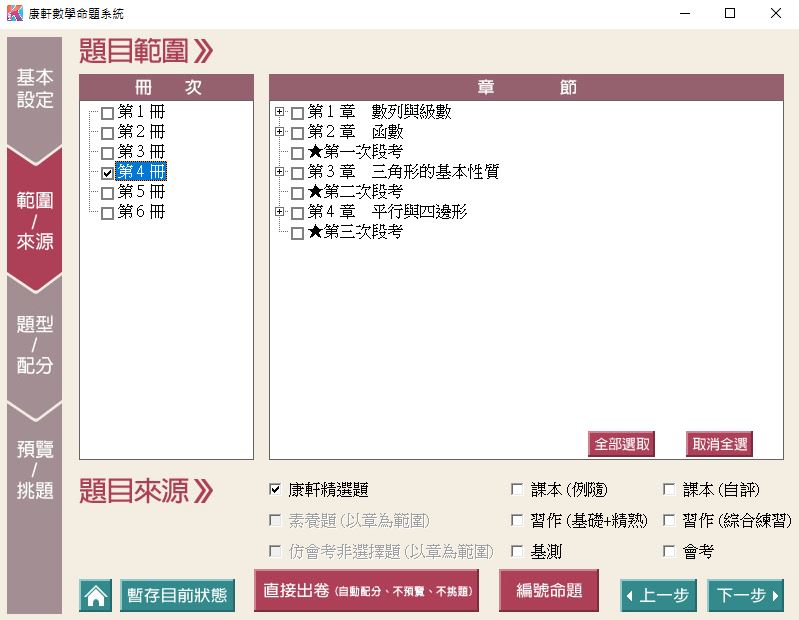This screenshot has width=799, height=620.
Task: Tick the 課本 (例題) checkbox
Action: (x=517, y=490)
